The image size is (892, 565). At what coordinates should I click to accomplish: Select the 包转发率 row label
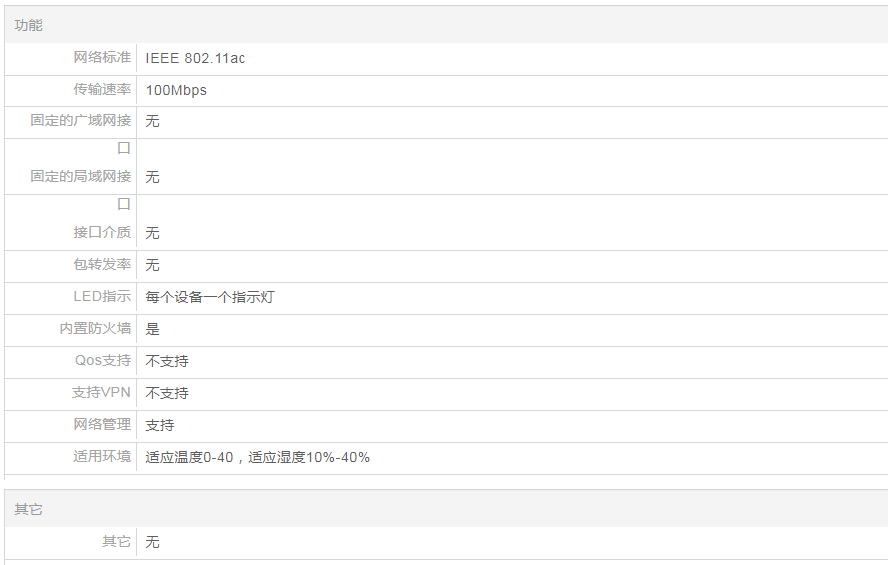(x=102, y=265)
